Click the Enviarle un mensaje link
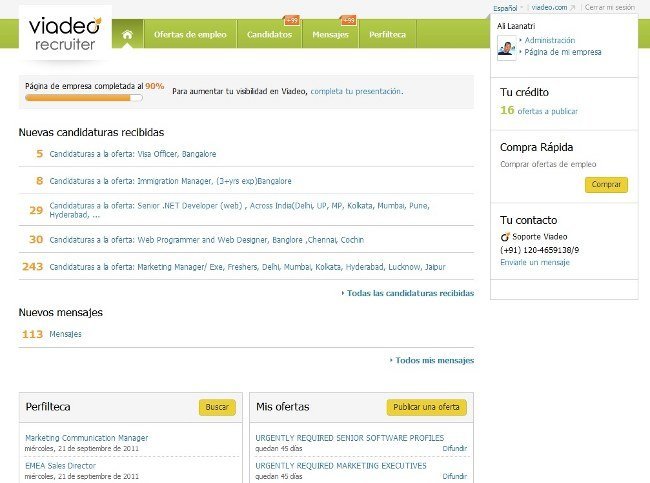This screenshot has width=650, height=483. [x=534, y=262]
